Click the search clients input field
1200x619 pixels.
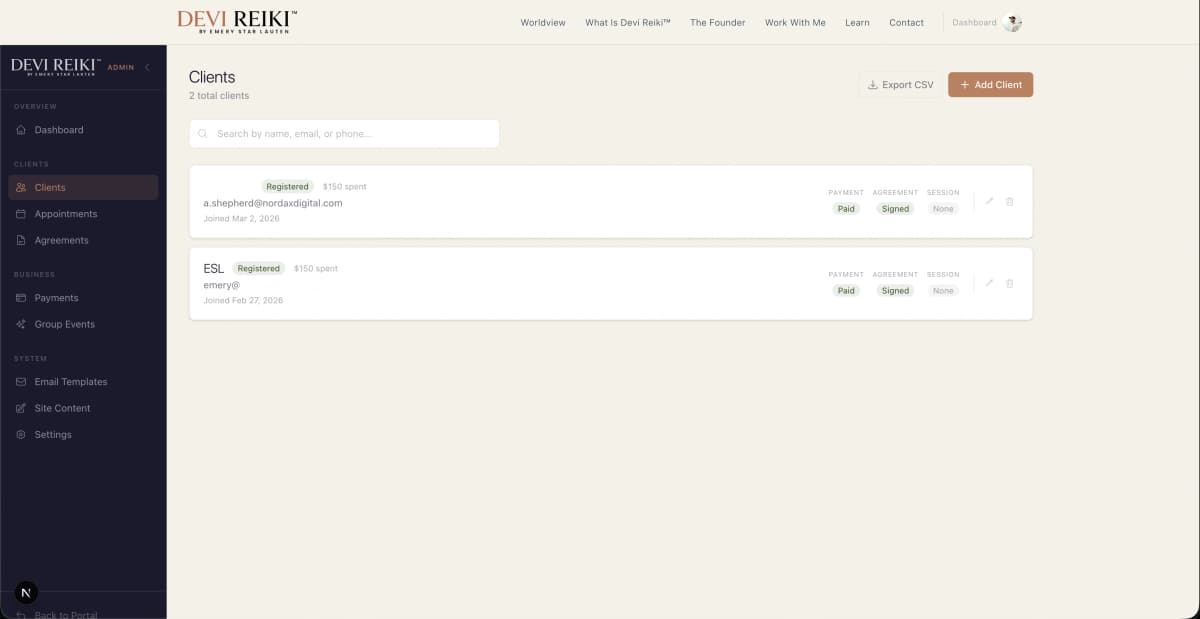tap(344, 132)
